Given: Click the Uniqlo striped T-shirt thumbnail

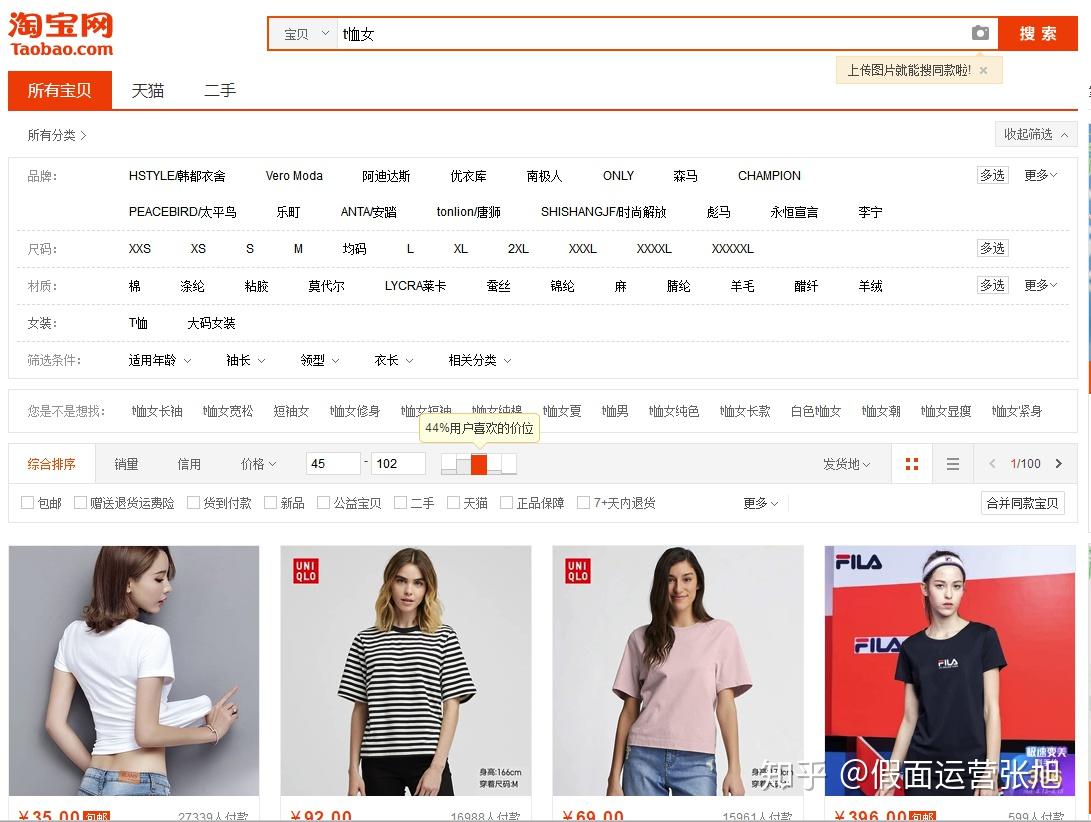Looking at the screenshot, I should [405, 670].
